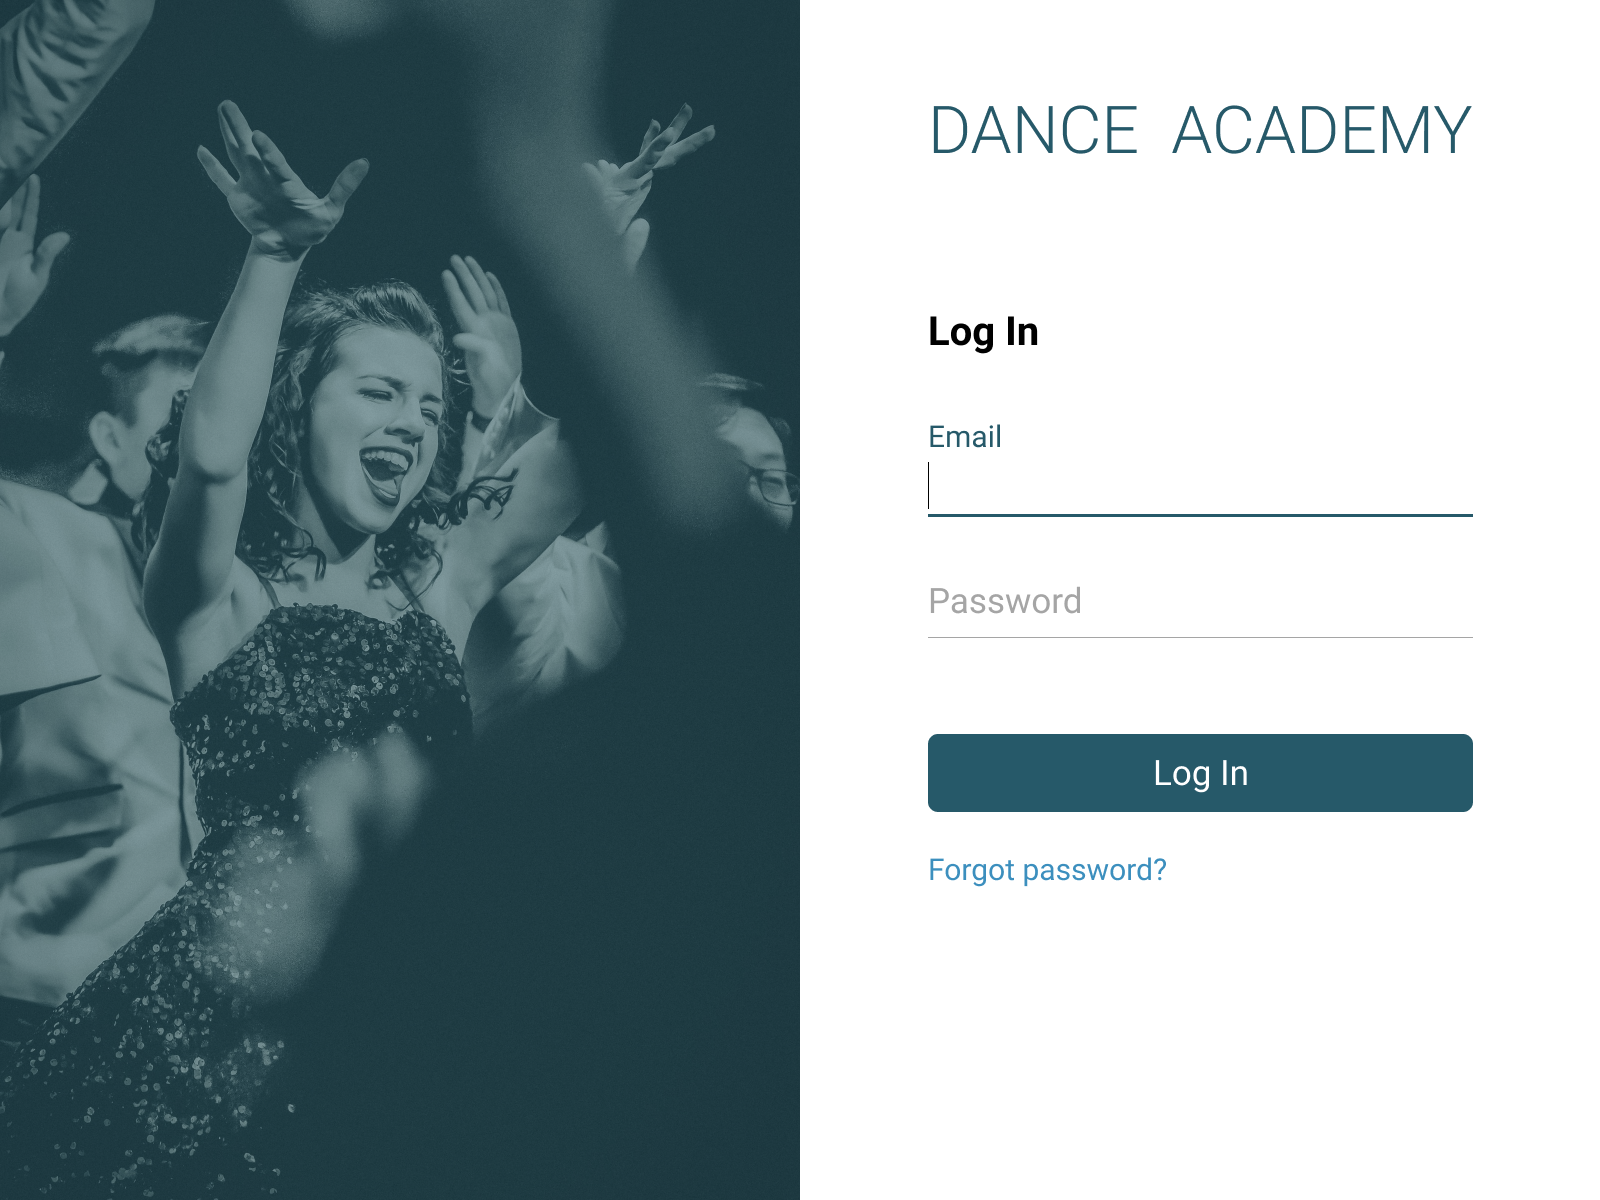The width and height of the screenshot is (1600, 1200).
Task: Click the Email input field
Action: (x=1200, y=487)
